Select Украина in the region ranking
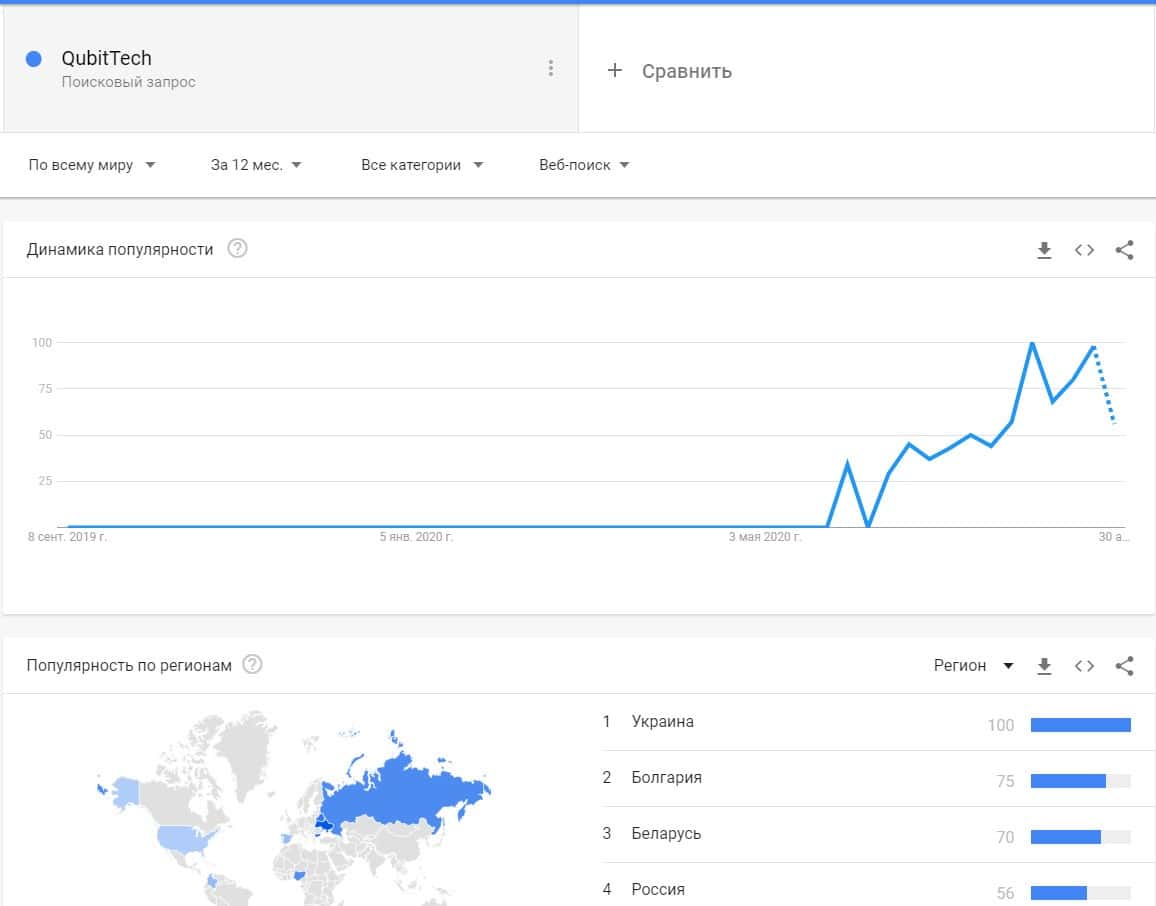This screenshot has width=1156, height=906. 662,722
